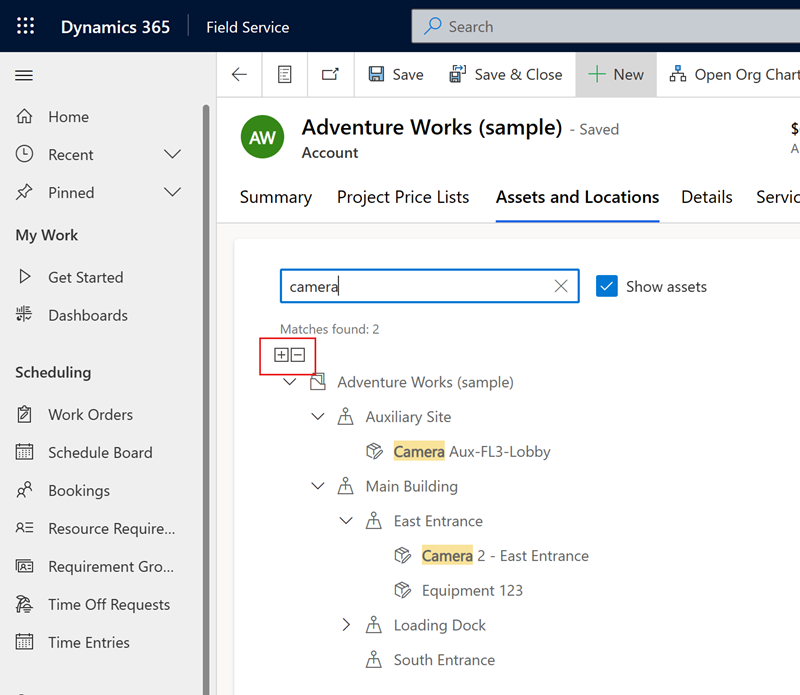Expand the Loading Dock location node
The width and height of the screenshot is (800, 695).
pyautogui.click(x=346, y=625)
